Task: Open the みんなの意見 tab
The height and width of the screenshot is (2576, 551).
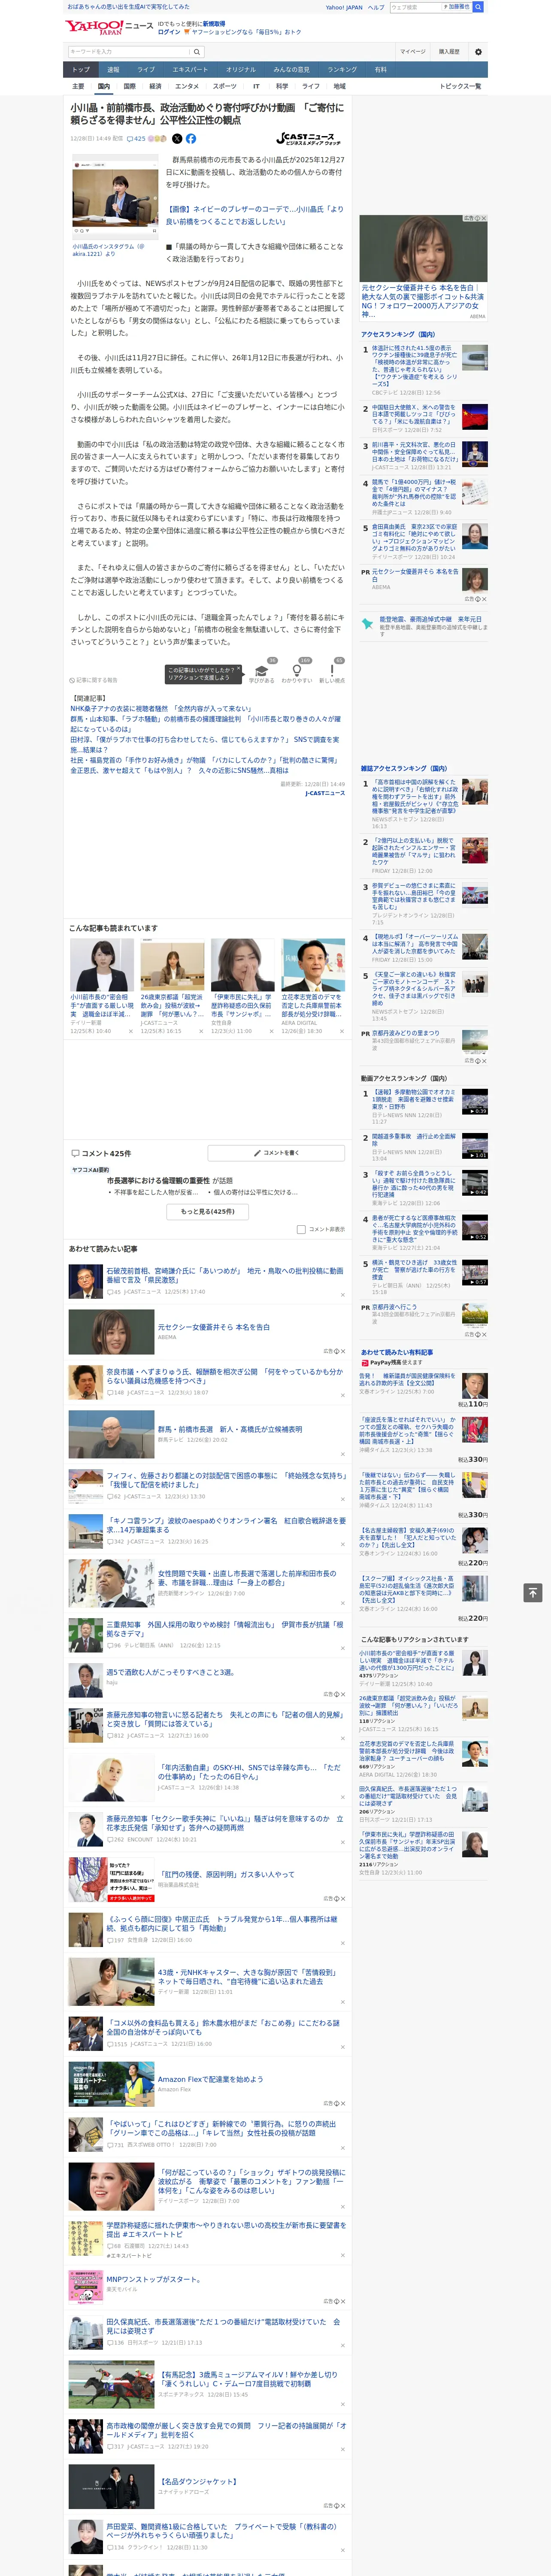Action: tap(292, 70)
